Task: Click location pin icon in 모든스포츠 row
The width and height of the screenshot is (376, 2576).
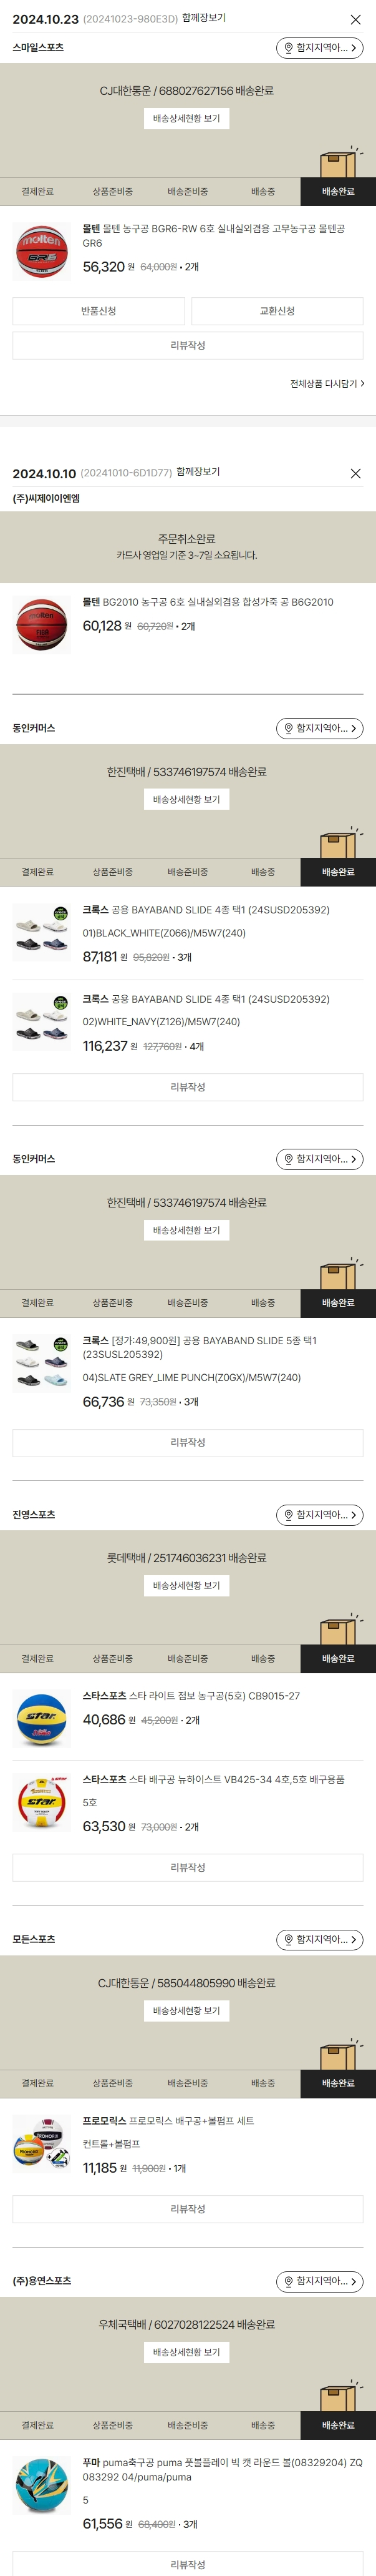Action: coord(288,1940)
